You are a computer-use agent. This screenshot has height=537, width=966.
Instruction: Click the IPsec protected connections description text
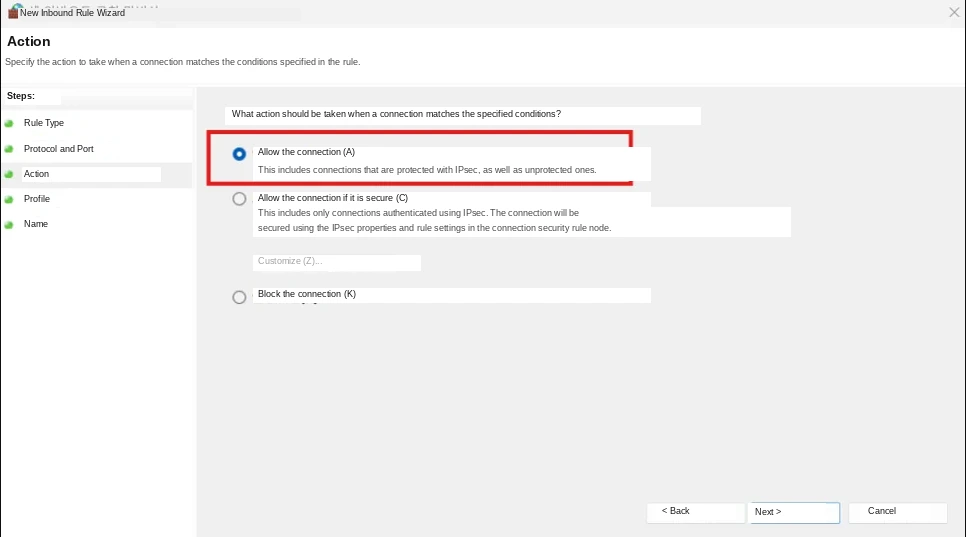[427, 170]
